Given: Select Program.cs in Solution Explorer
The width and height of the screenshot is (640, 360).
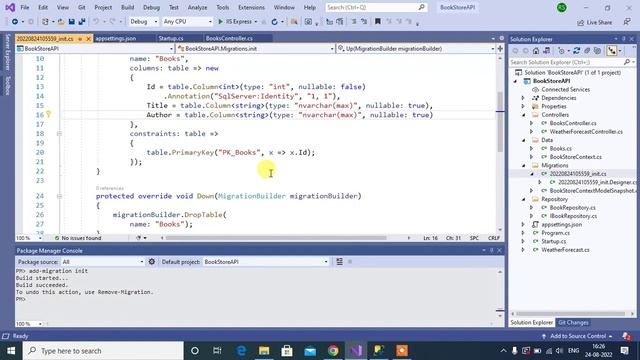Looking at the screenshot, I should 555,233.
